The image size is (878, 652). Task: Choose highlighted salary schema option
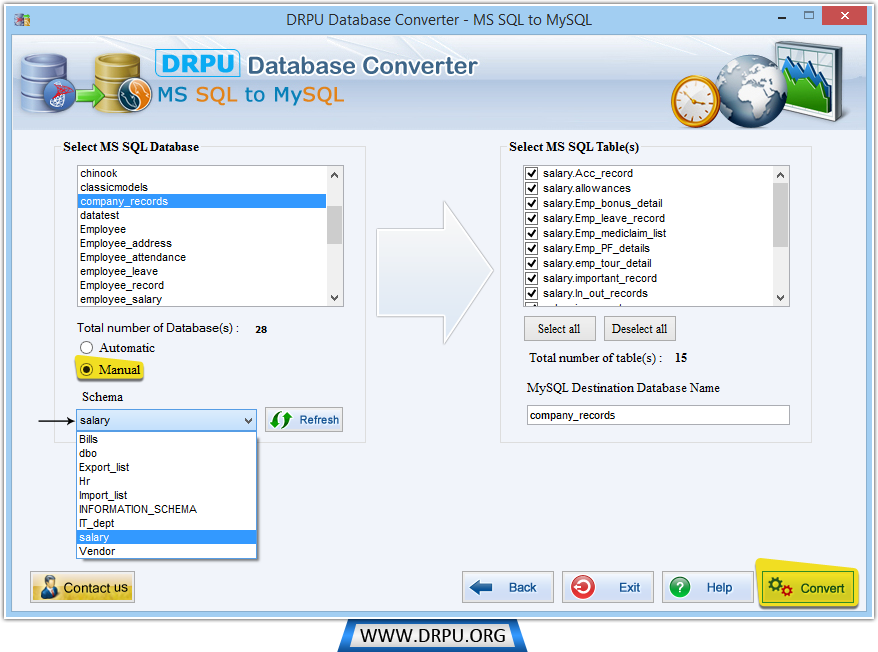(166, 537)
